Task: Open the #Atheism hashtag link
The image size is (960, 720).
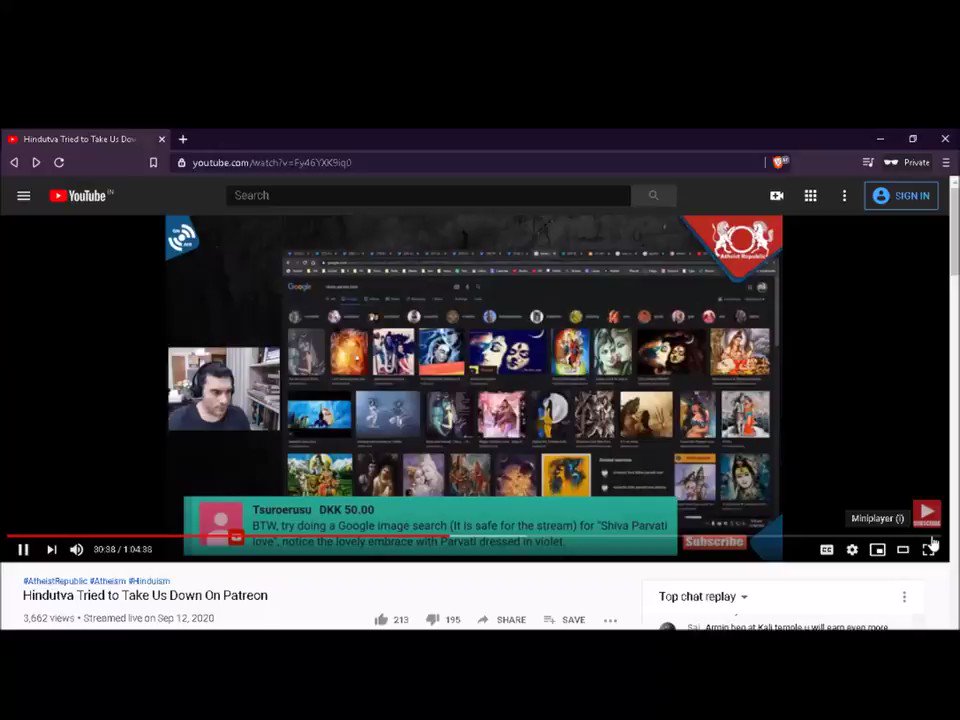Action: click(108, 581)
